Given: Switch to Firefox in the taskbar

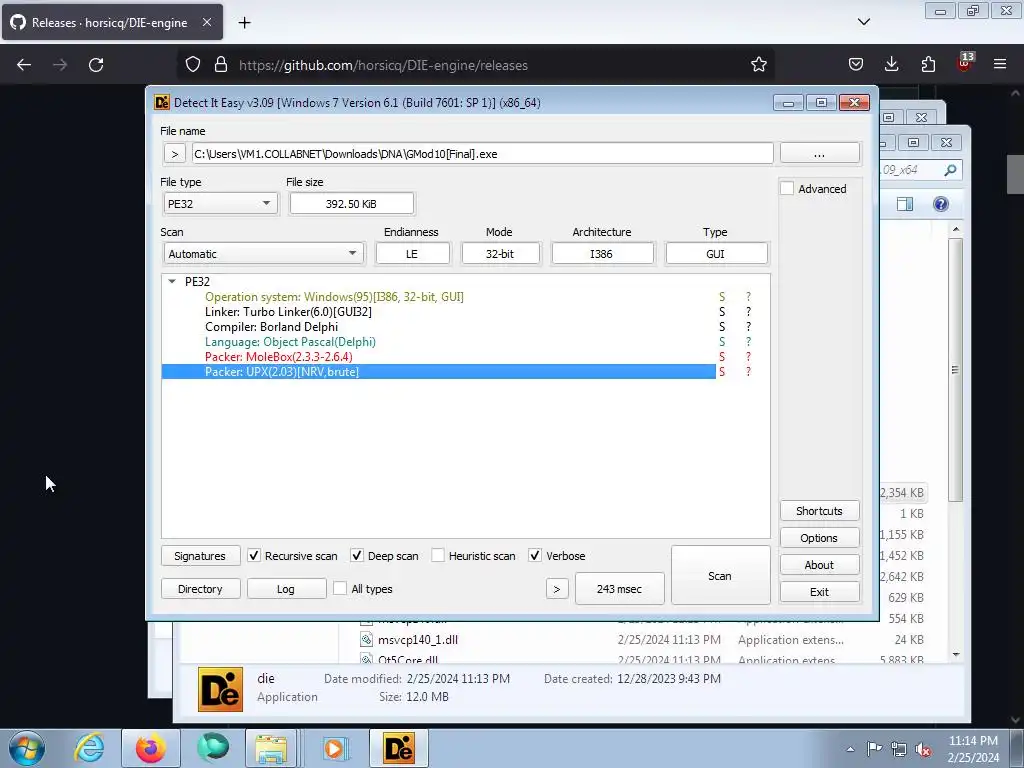Looking at the screenshot, I should tap(150, 748).
